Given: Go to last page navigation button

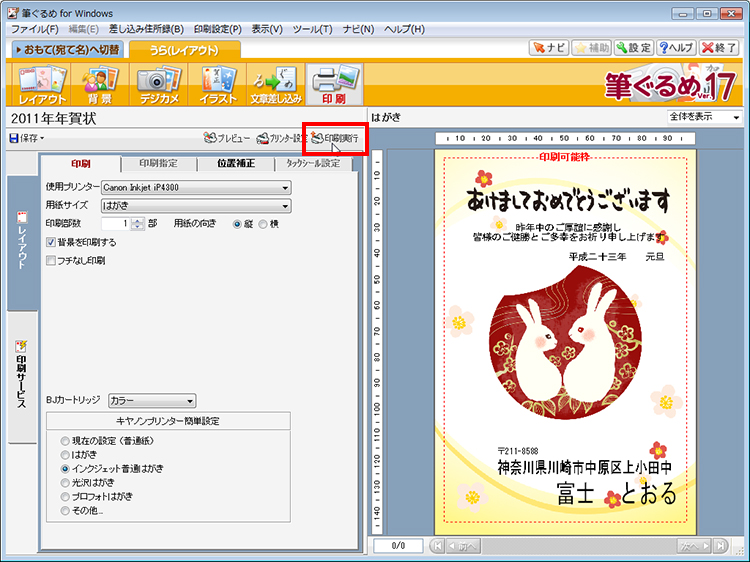Looking at the screenshot, I should coord(720,545).
